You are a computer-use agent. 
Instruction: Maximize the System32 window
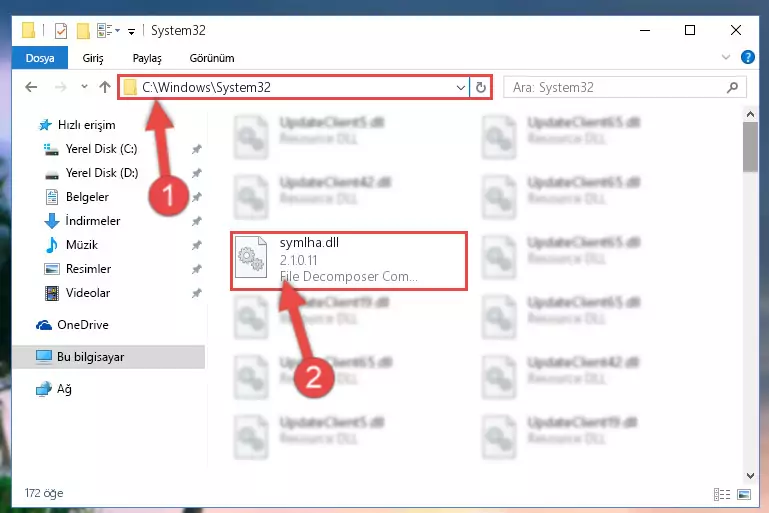point(690,30)
